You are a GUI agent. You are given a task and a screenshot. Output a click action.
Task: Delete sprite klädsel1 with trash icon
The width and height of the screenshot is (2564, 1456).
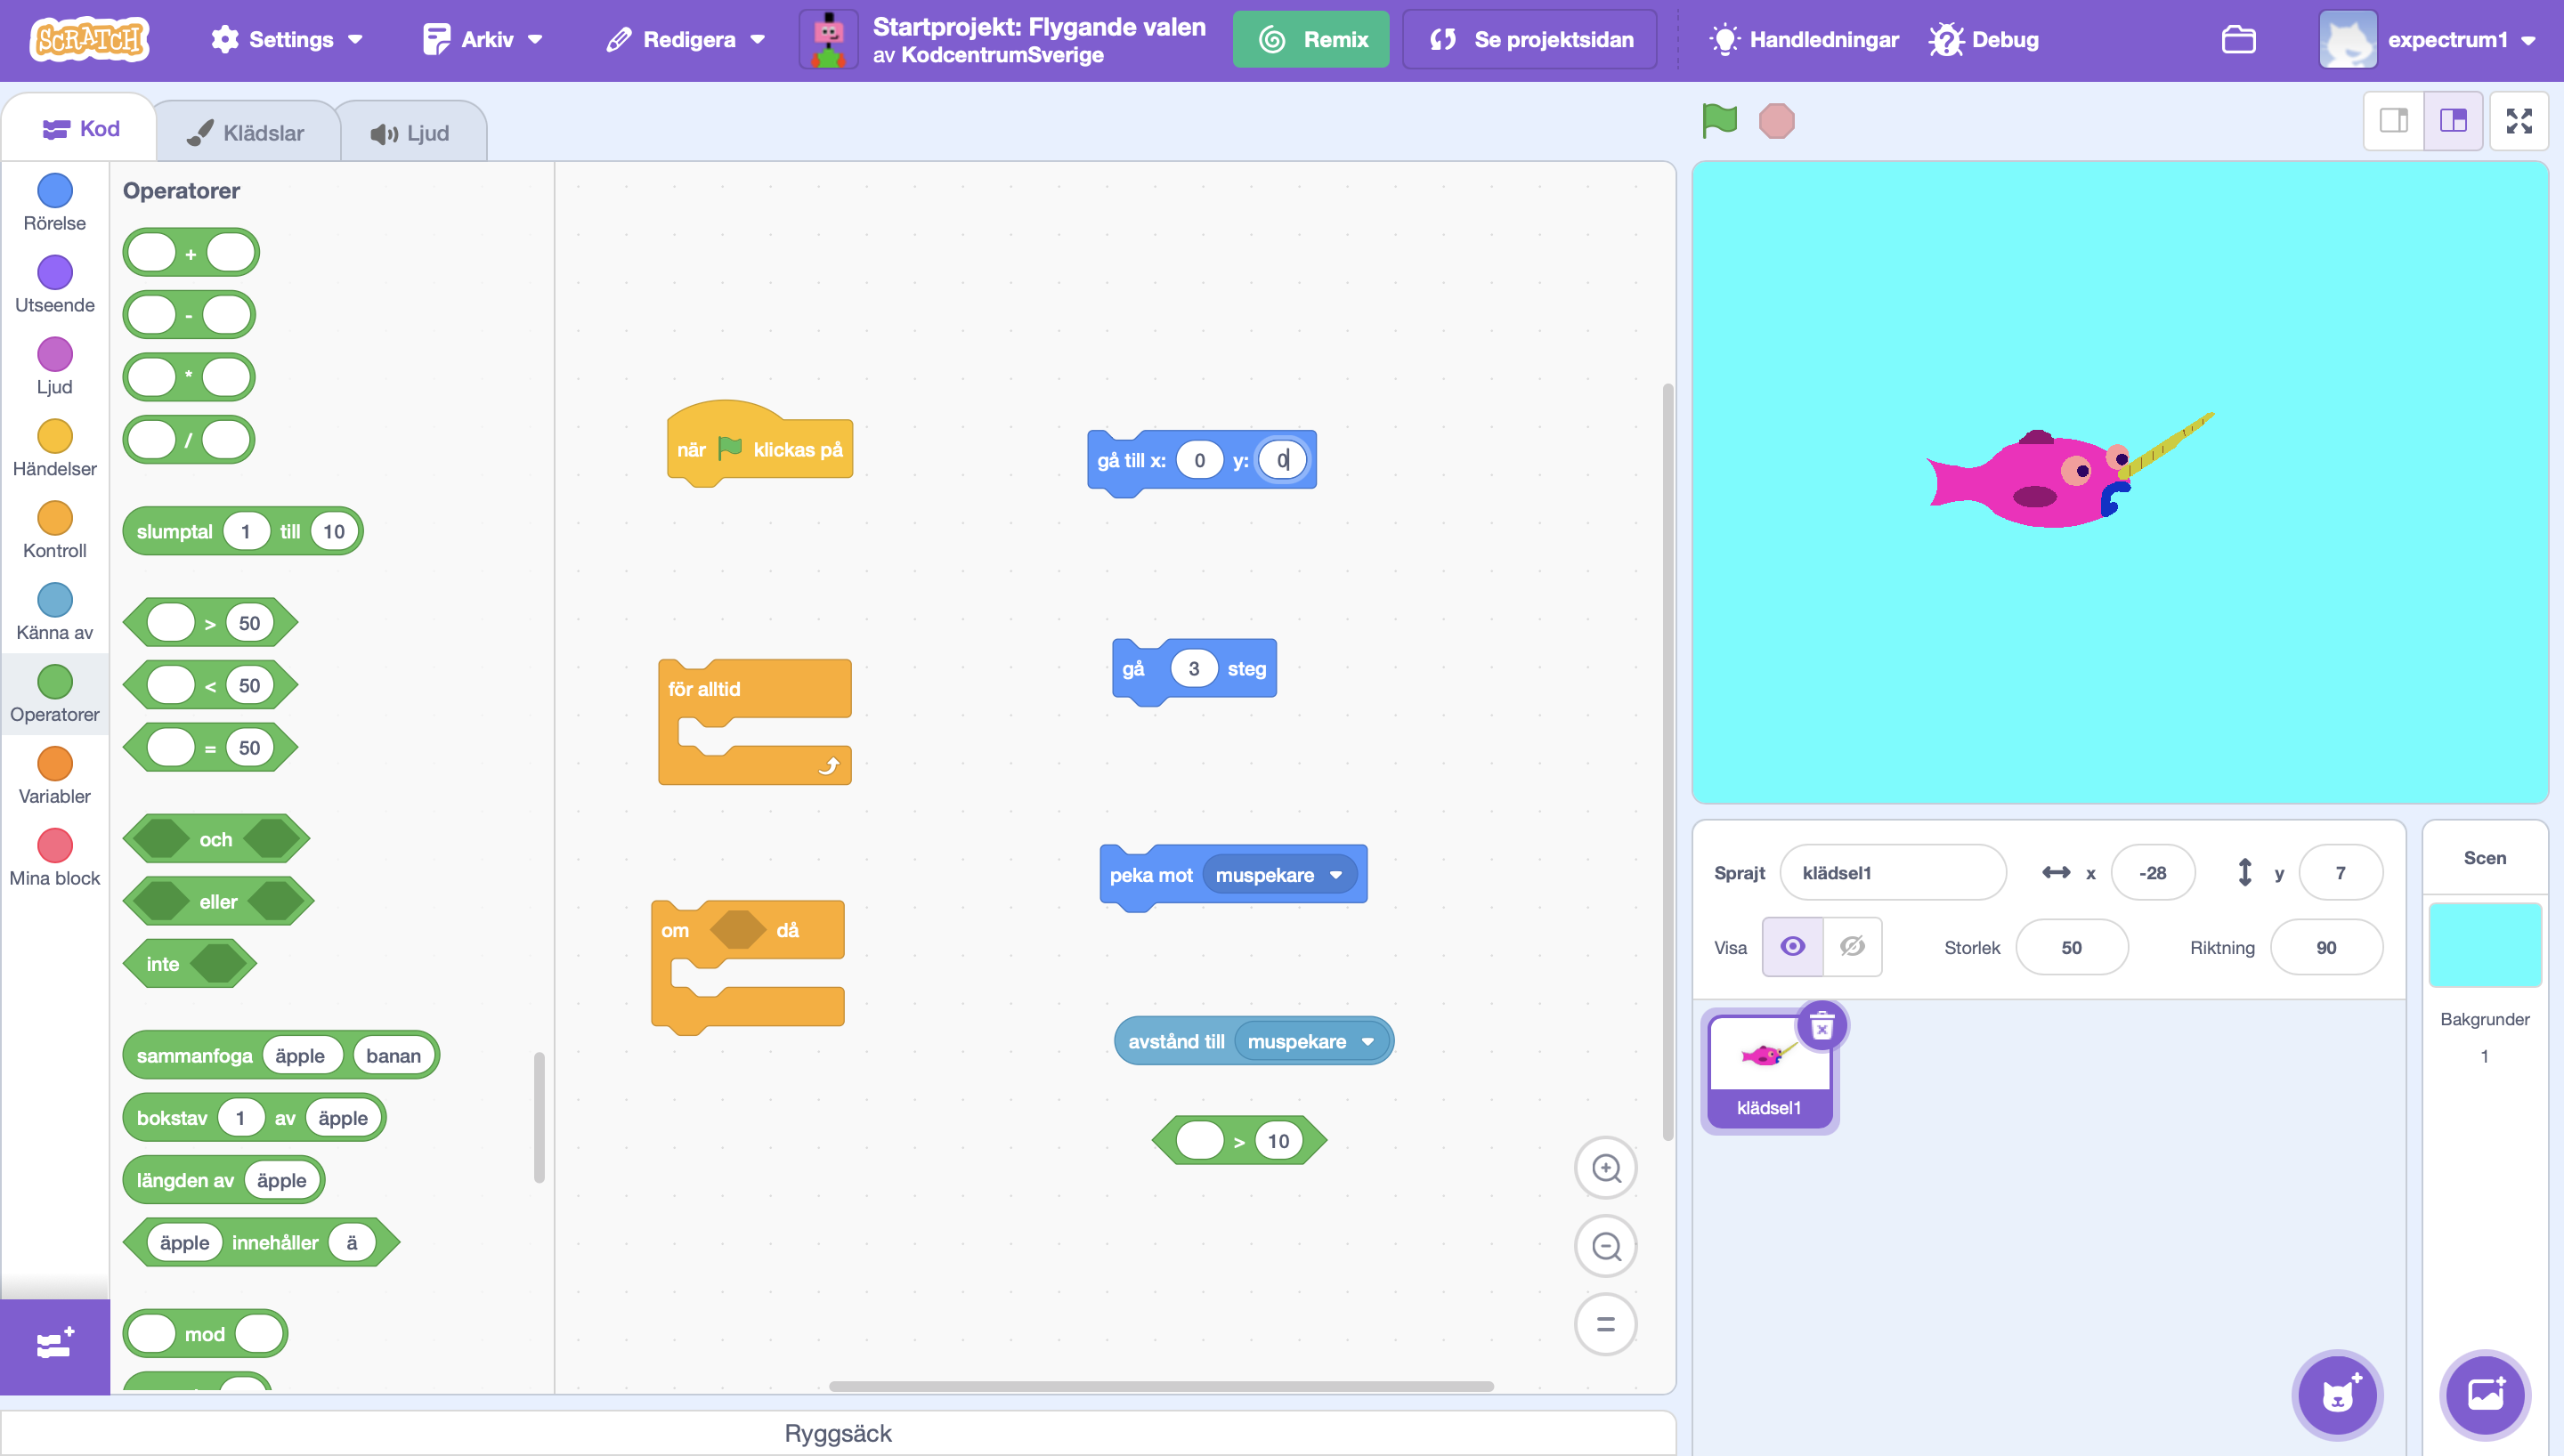click(x=1822, y=1026)
